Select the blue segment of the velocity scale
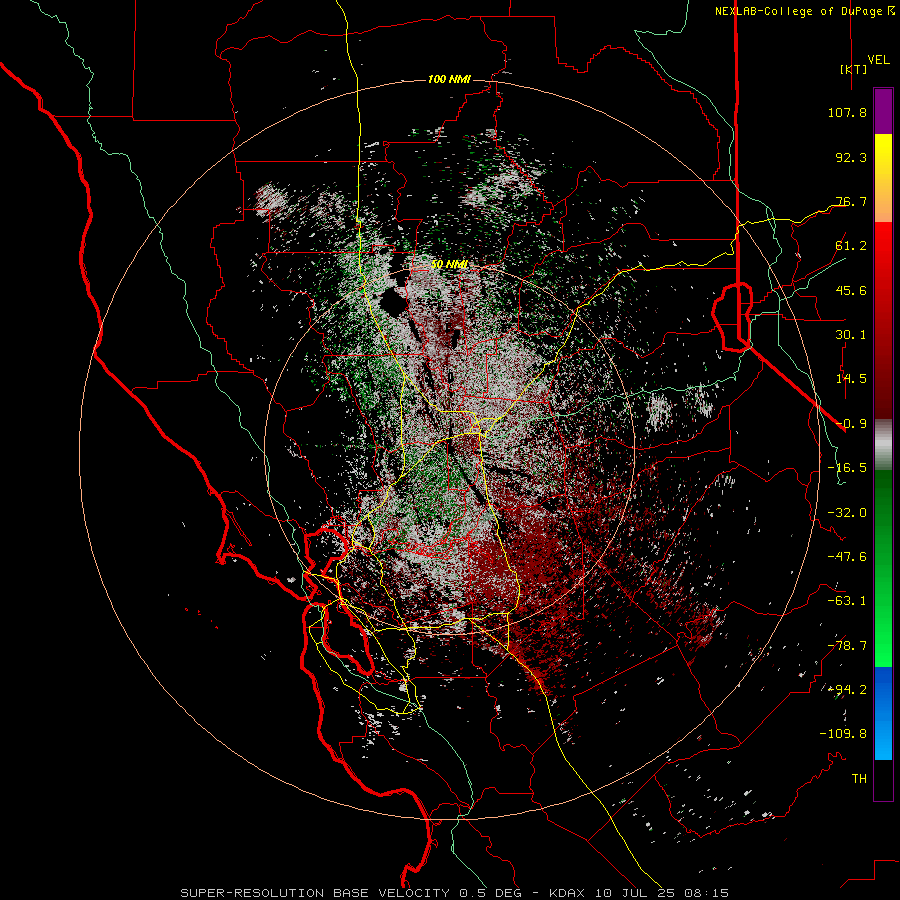Screen dimensions: 900x900 (883, 713)
